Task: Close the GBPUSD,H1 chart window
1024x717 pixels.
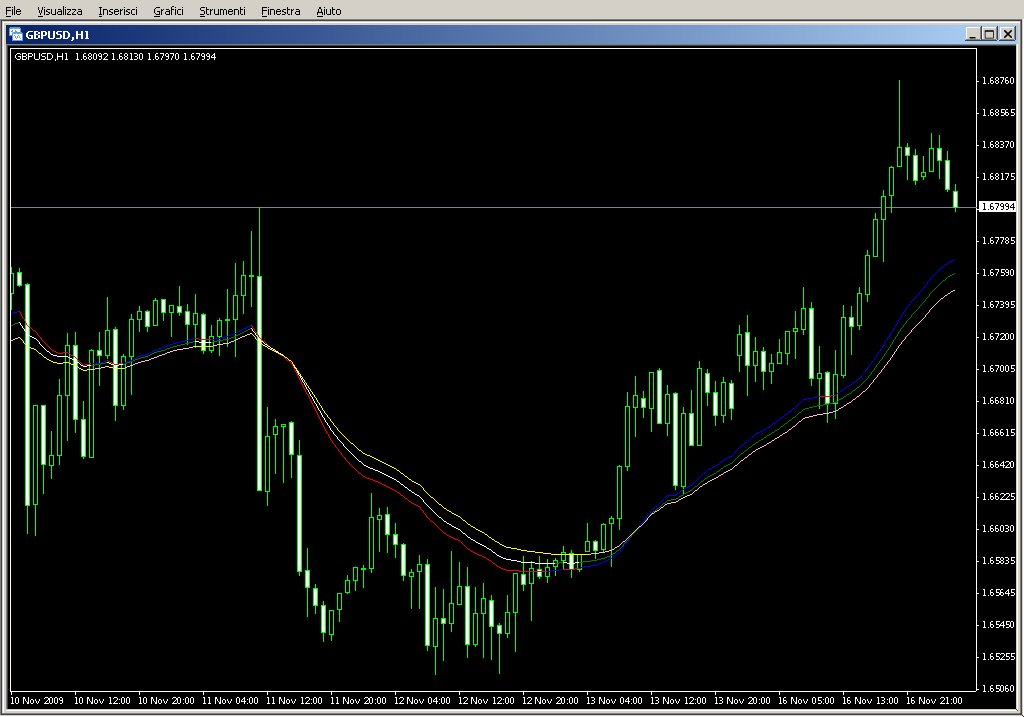Action: coord(1007,34)
